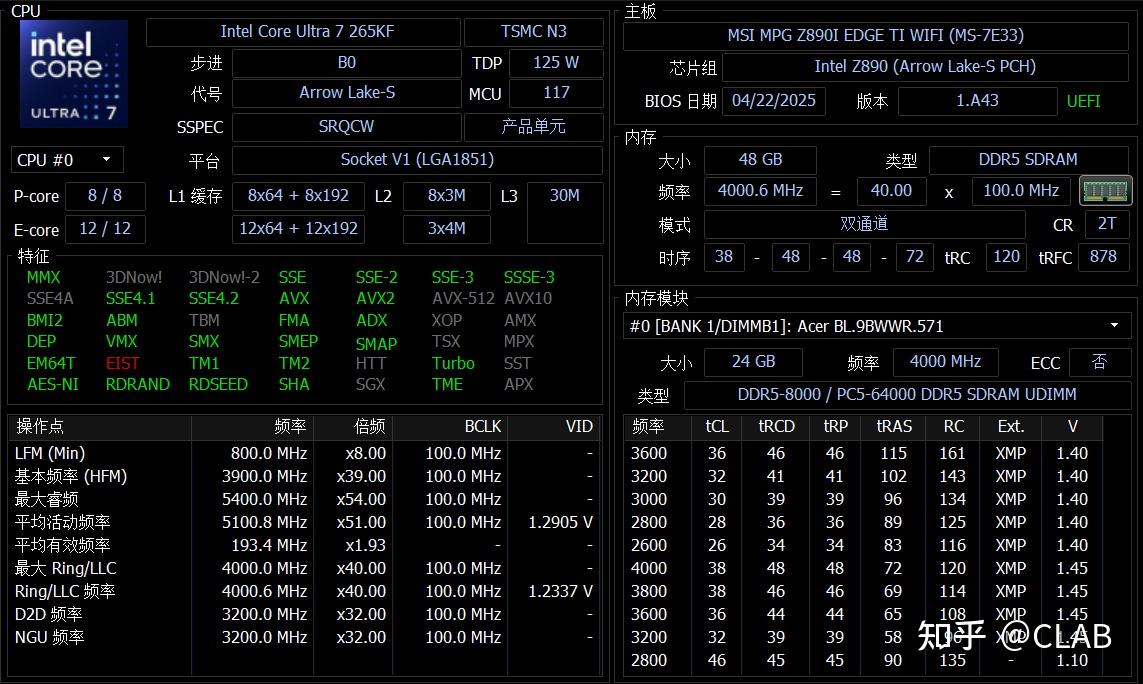1143x684 pixels.
Task: Click the AVX-512 feature label
Action: 463,298
